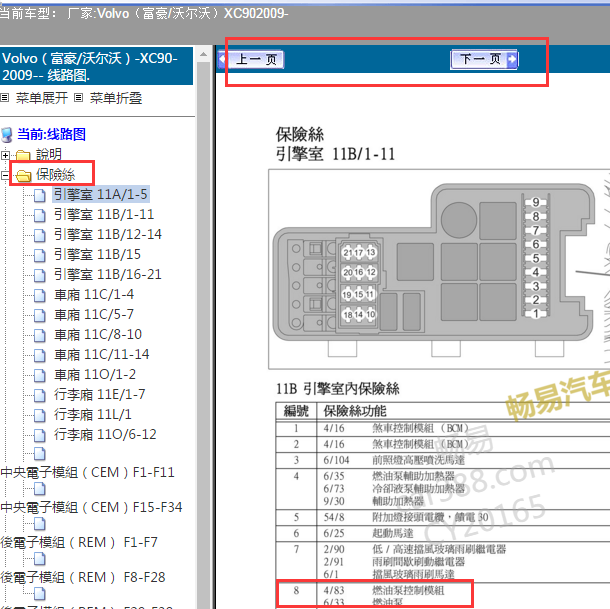Click the document icon beside 行李廂 11O/6-12
The width and height of the screenshot is (610, 609).
coord(39,435)
